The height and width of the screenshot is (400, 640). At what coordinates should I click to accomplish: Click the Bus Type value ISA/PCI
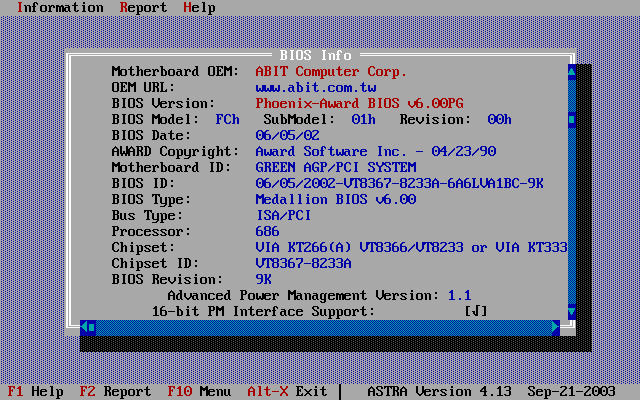[x=284, y=216]
